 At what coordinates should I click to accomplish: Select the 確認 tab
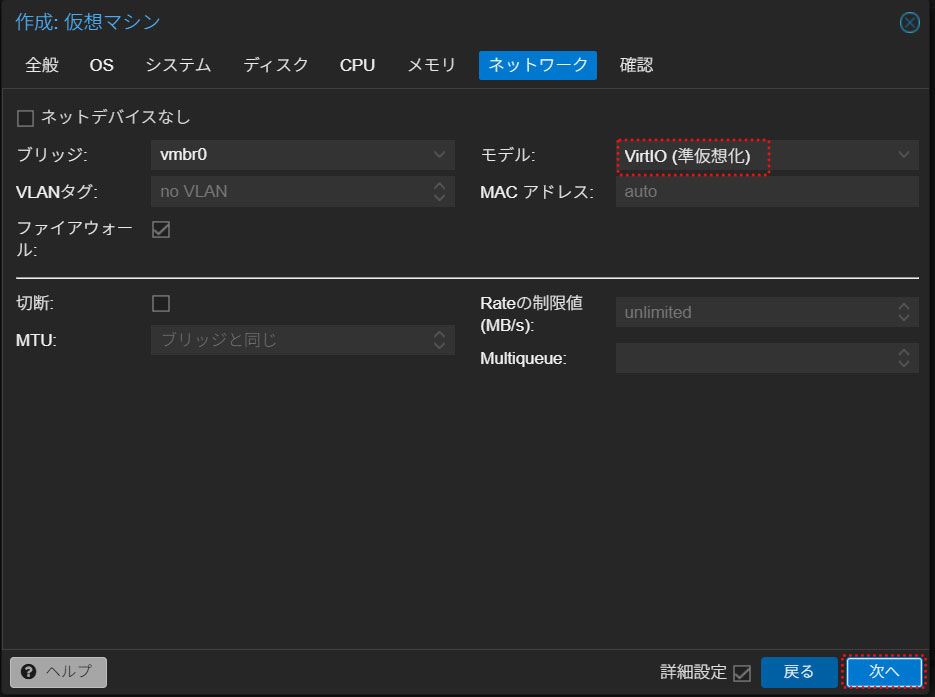tap(636, 65)
